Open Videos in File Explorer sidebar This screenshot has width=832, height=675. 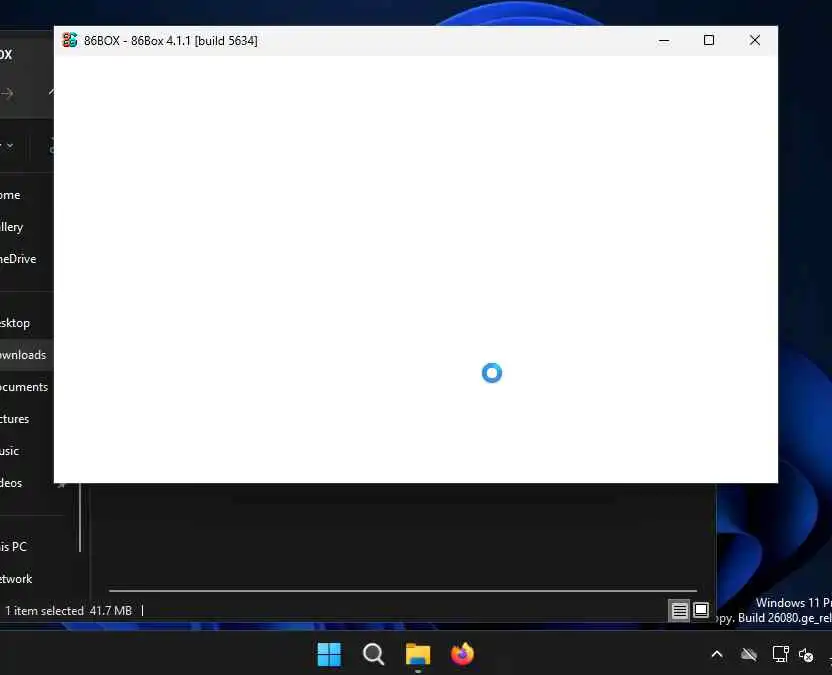11,482
